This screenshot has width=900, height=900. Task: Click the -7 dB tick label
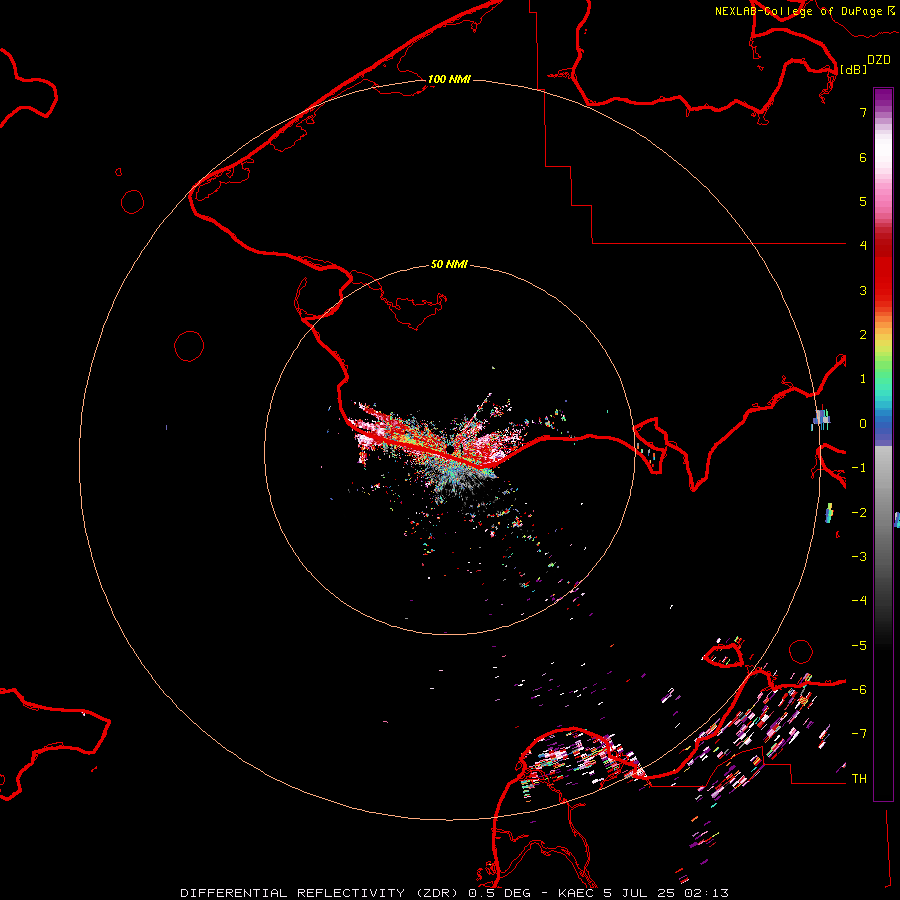click(859, 734)
